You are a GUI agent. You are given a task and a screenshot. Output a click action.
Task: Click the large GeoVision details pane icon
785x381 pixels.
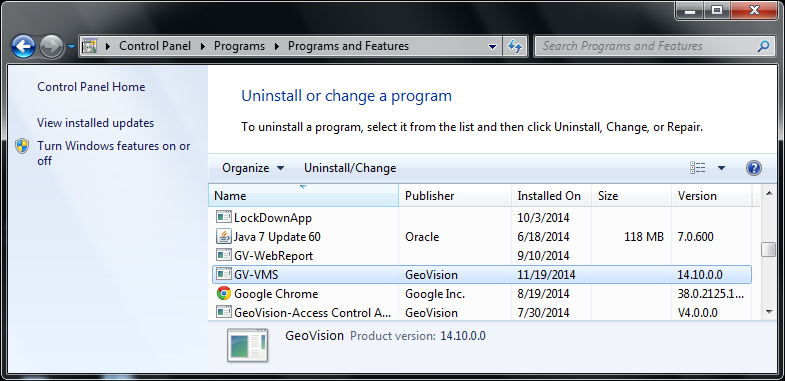click(247, 345)
